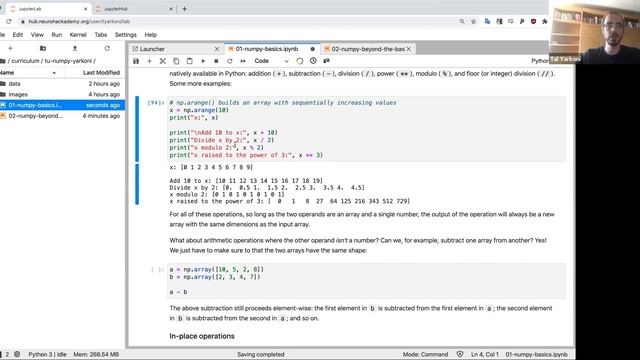Click the icon to the right of the clock in notebook toolbar
This screenshot has width=640, height=360.
pos(327,61)
